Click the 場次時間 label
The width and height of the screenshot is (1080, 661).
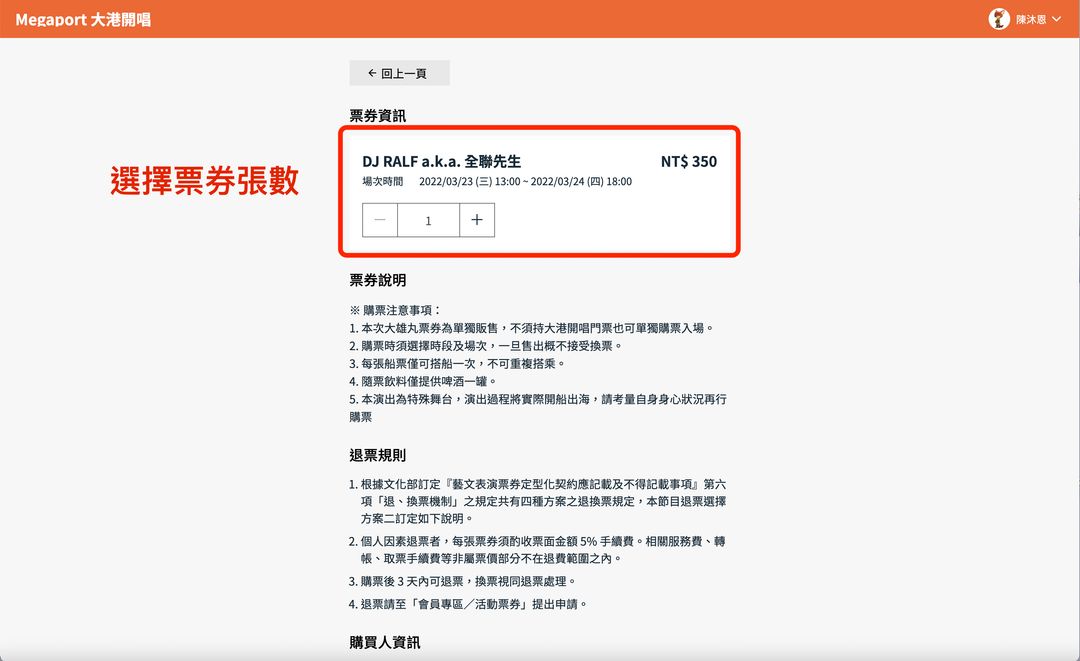[382, 182]
